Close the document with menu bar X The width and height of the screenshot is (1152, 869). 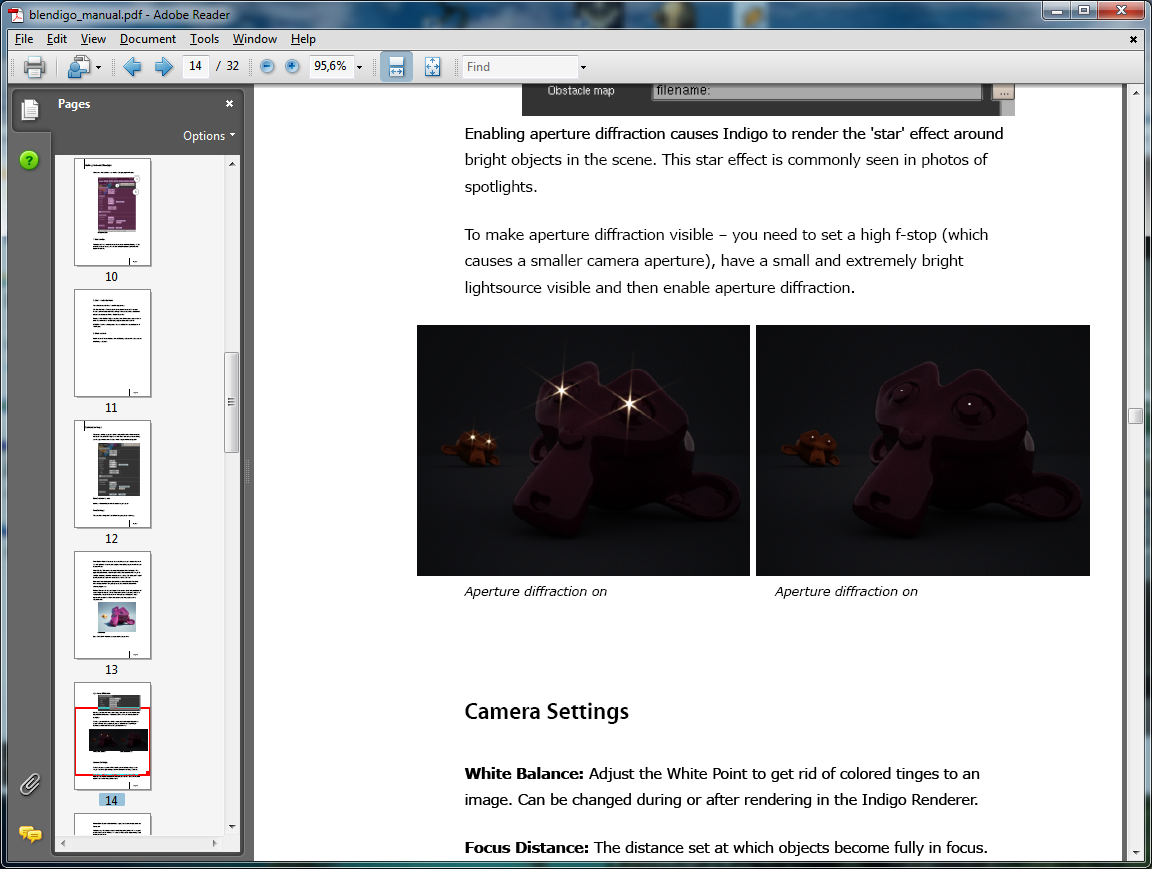coord(1133,40)
